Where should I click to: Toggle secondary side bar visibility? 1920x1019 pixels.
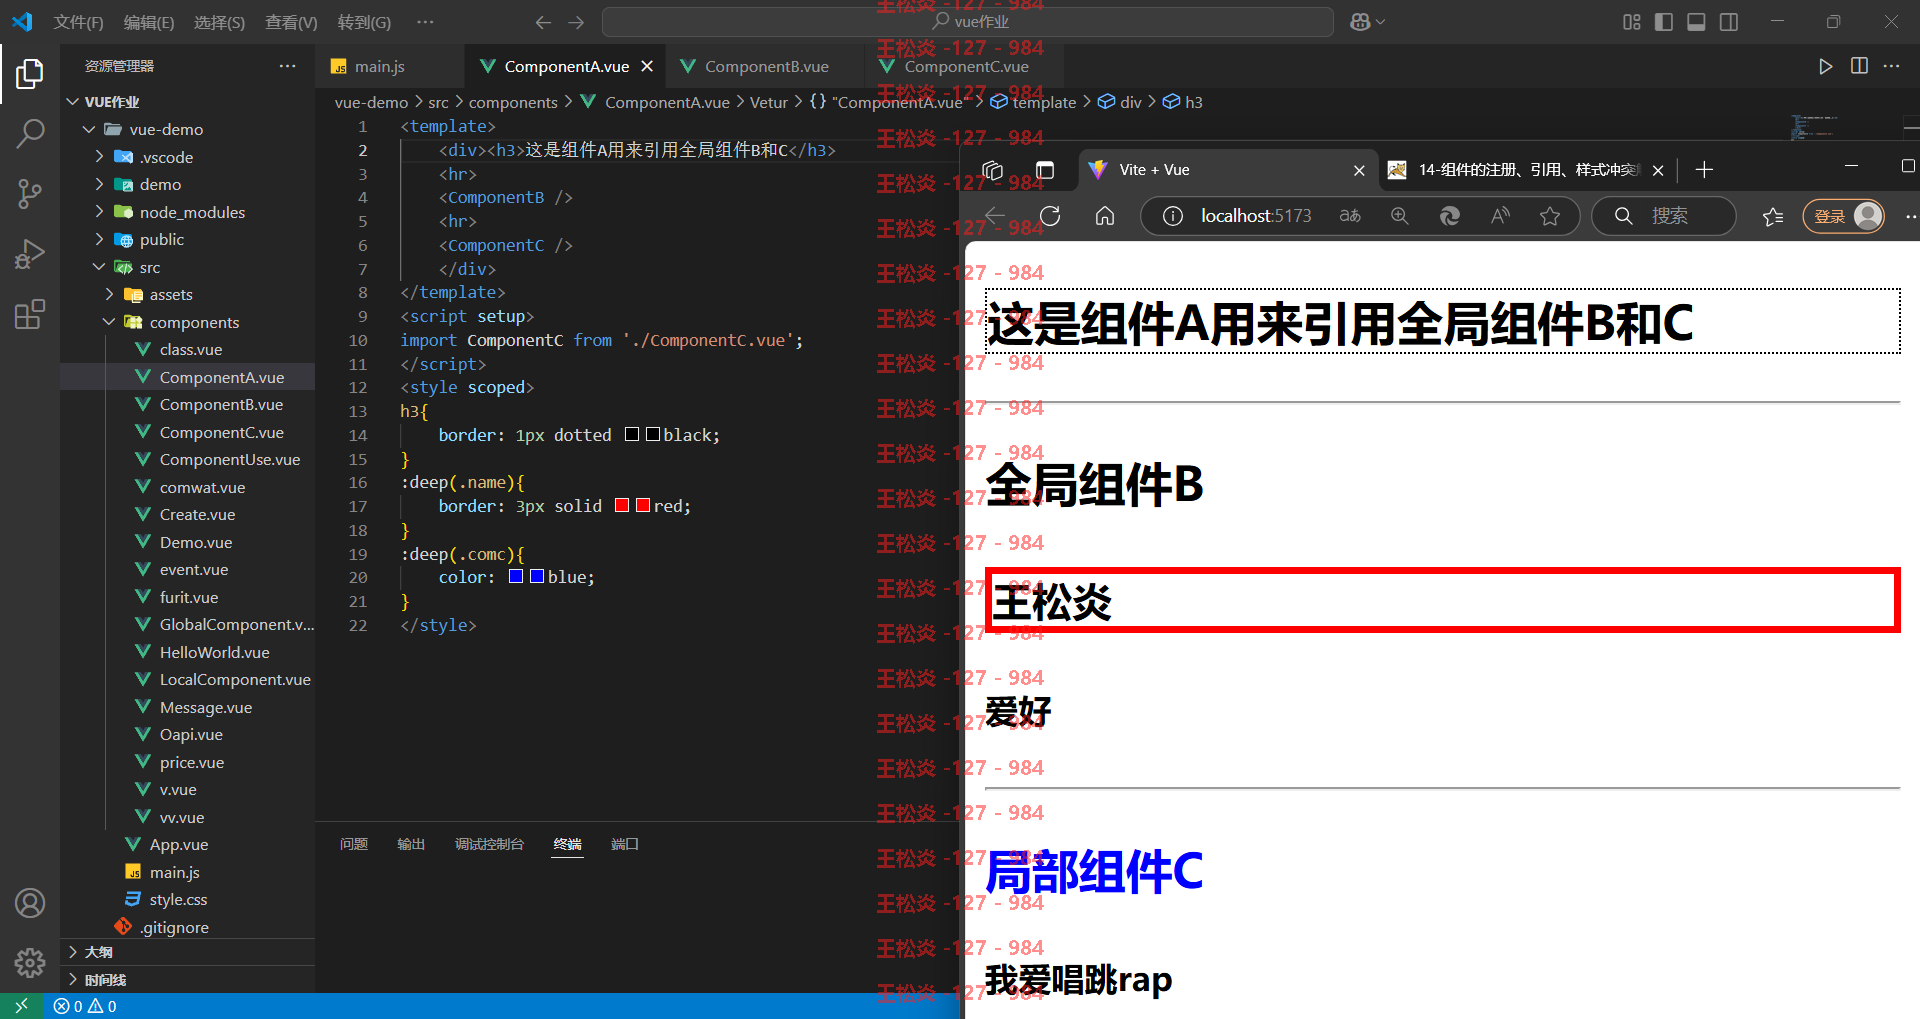1728,22
